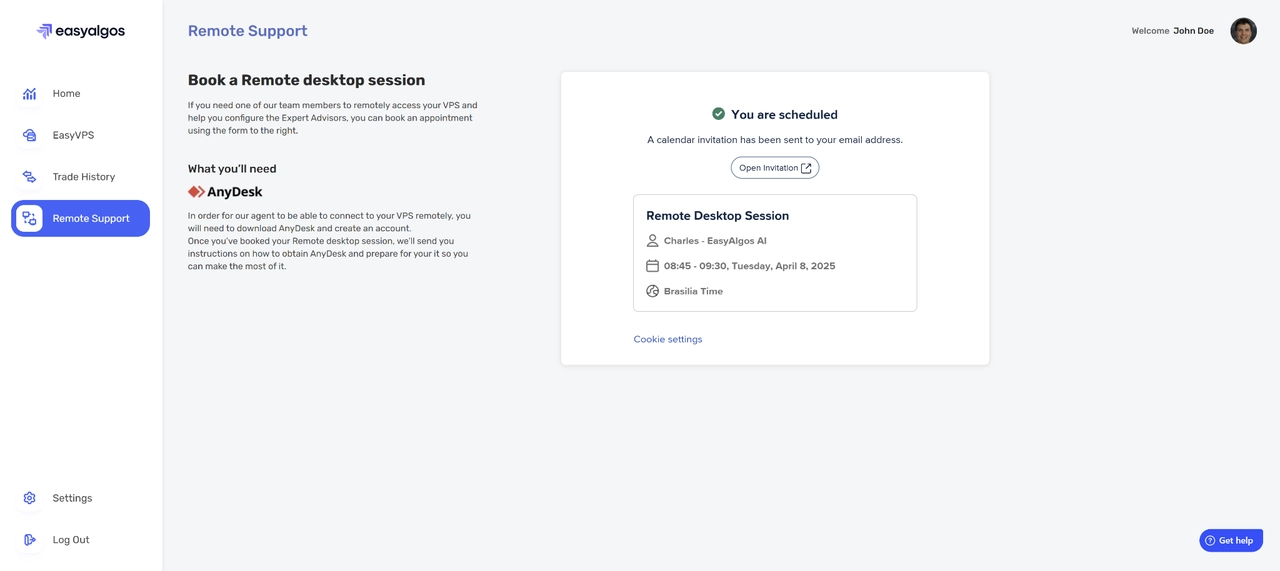This screenshot has width=1280, height=571.
Task: Go to Home in the sidebar
Action: coord(66,94)
